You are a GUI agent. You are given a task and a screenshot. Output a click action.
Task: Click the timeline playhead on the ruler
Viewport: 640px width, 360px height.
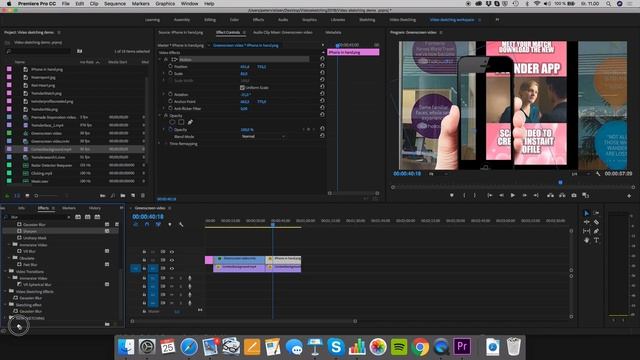[x=273, y=224]
